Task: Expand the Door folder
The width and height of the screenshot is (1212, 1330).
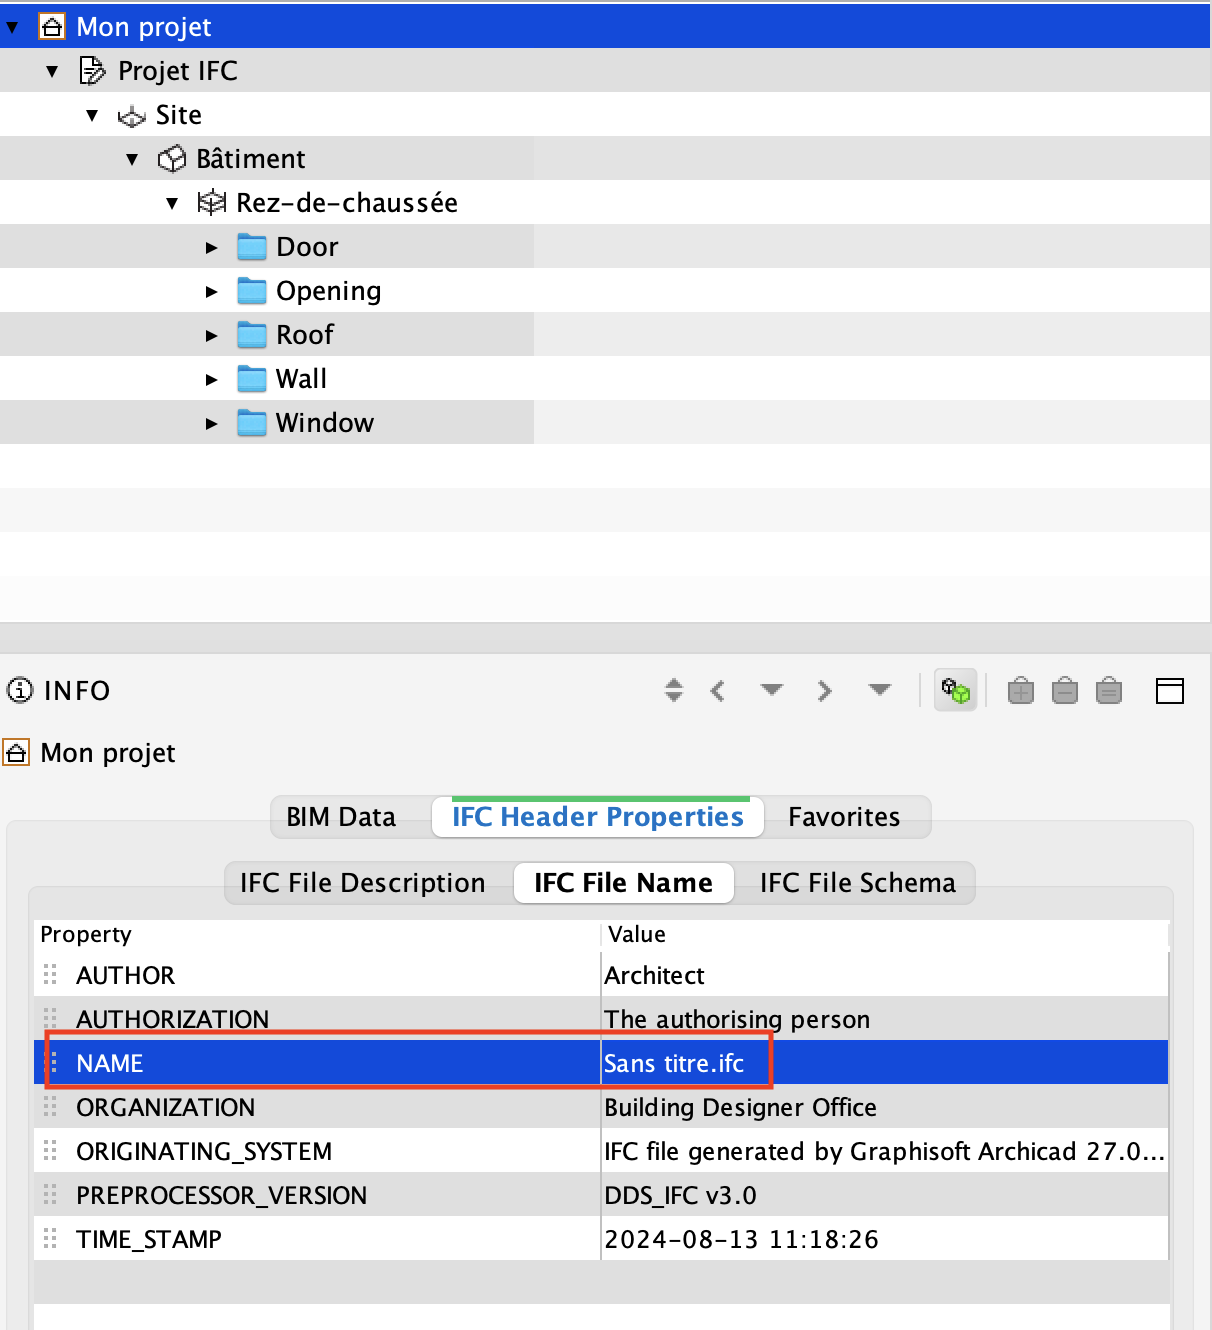Action: pos(211,247)
